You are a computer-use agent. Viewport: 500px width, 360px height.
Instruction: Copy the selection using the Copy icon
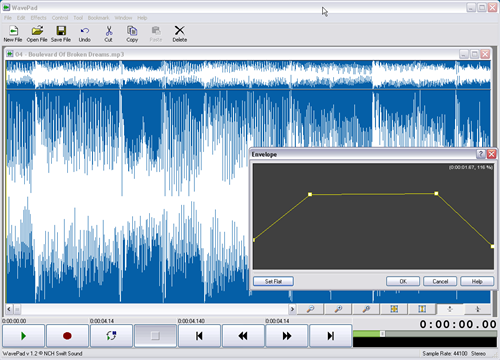[x=132, y=34]
